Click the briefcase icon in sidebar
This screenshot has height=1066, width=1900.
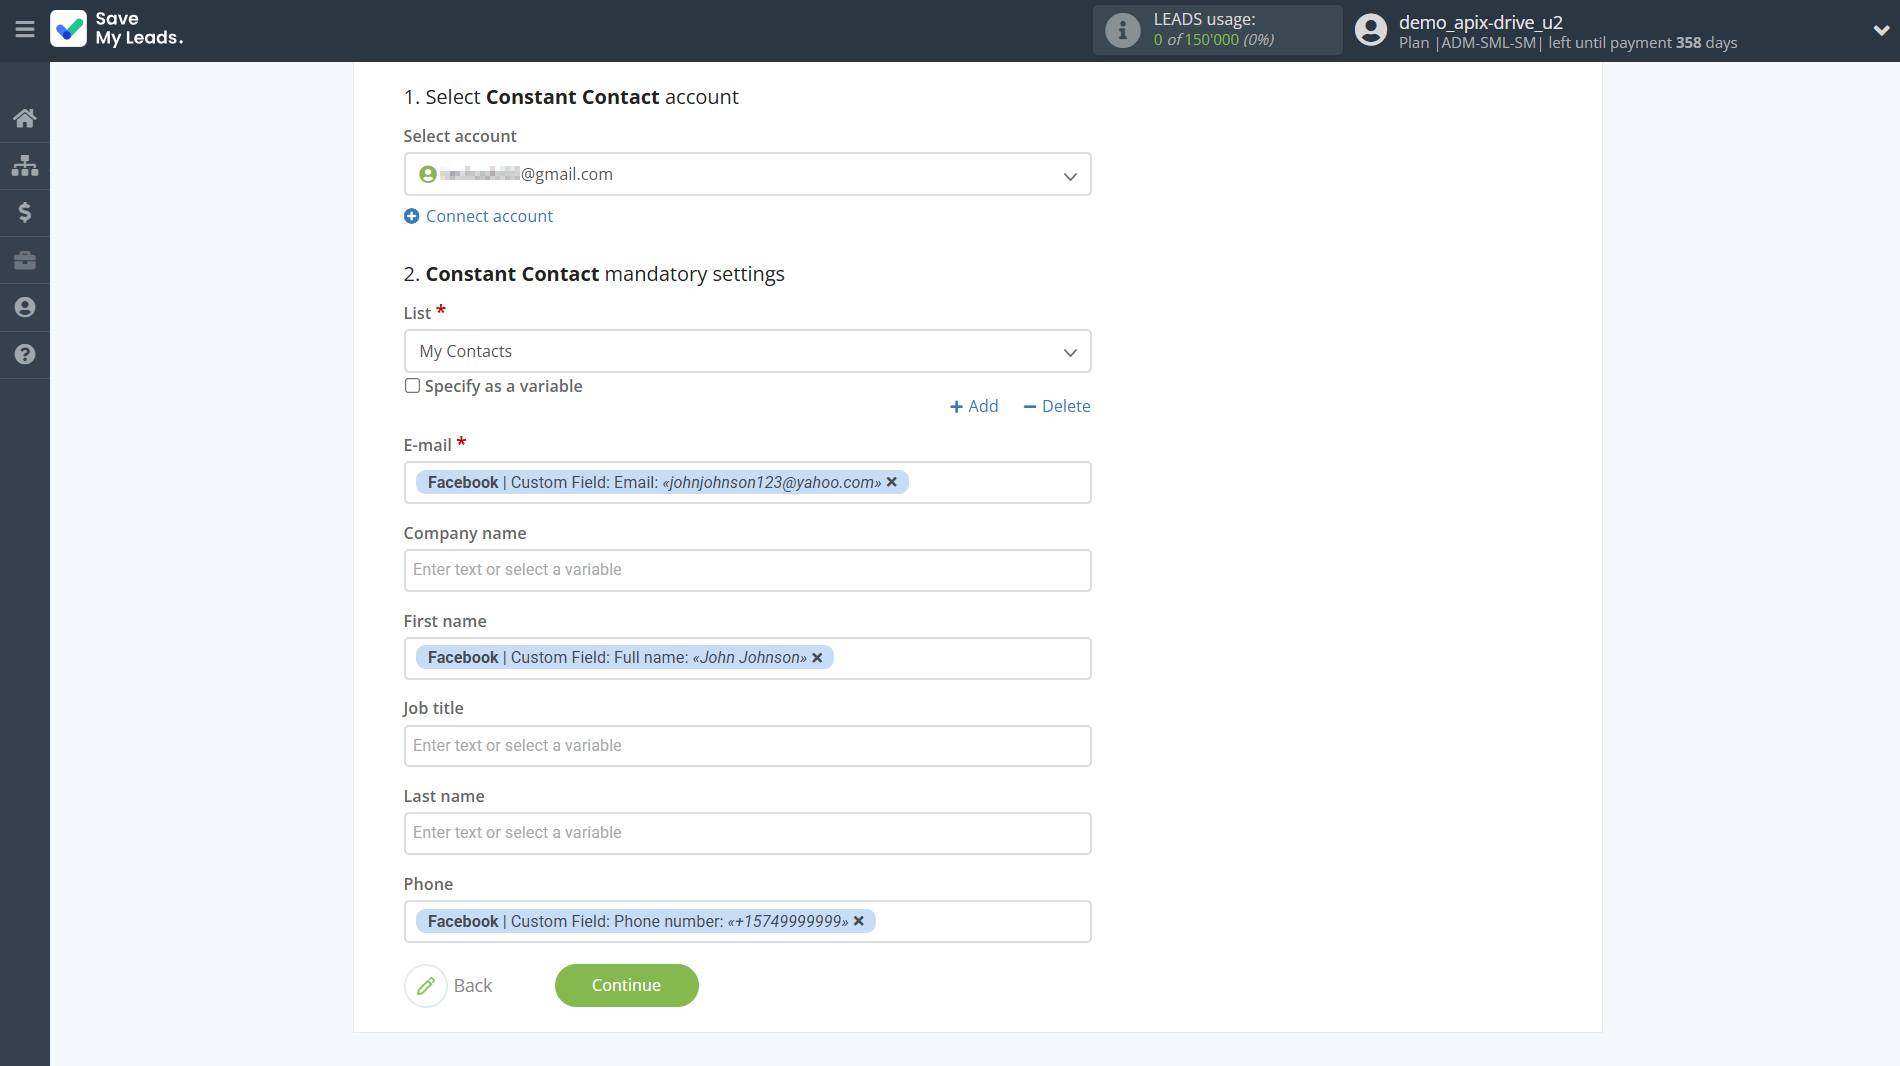click(x=25, y=261)
